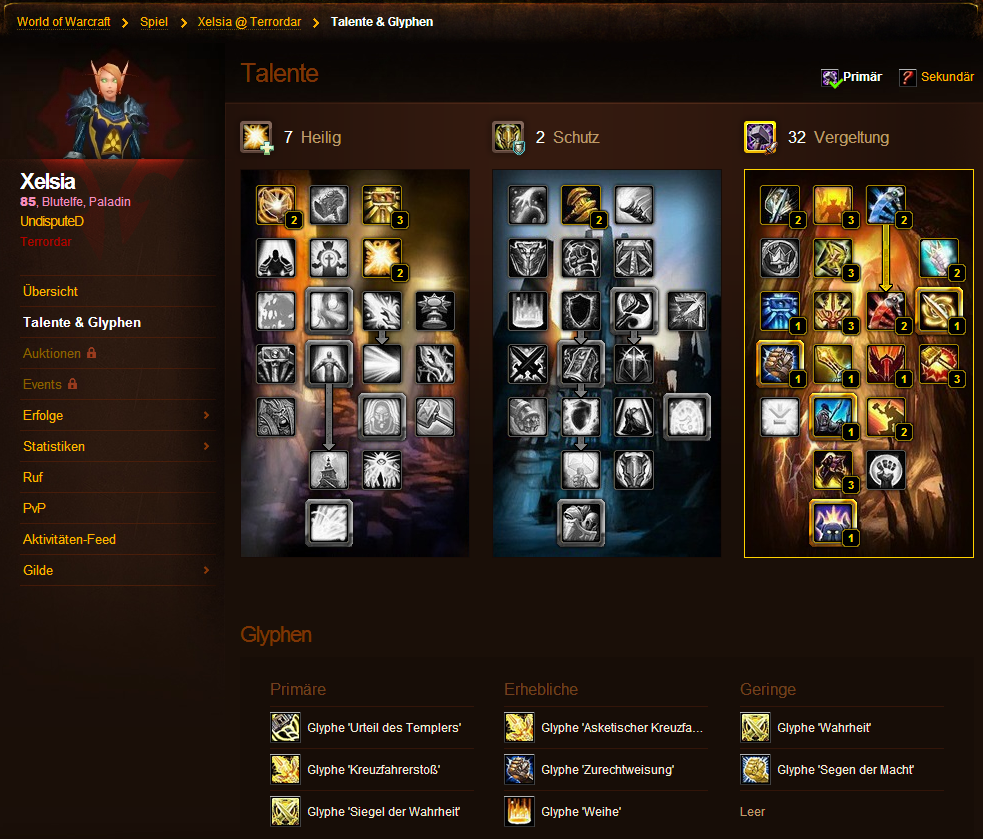Expand the Gilde sidebar submenu
Image resolution: width=983 pixels, height=839 pixels.
pos(206,570)
